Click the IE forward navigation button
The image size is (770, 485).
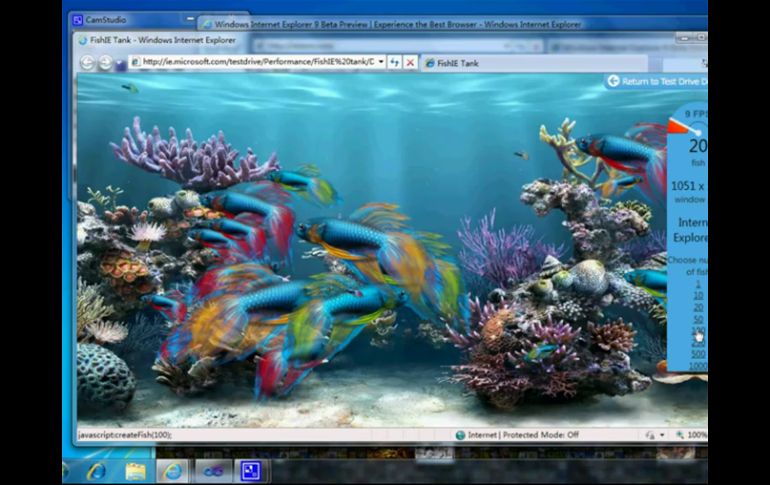coord(105,62)
